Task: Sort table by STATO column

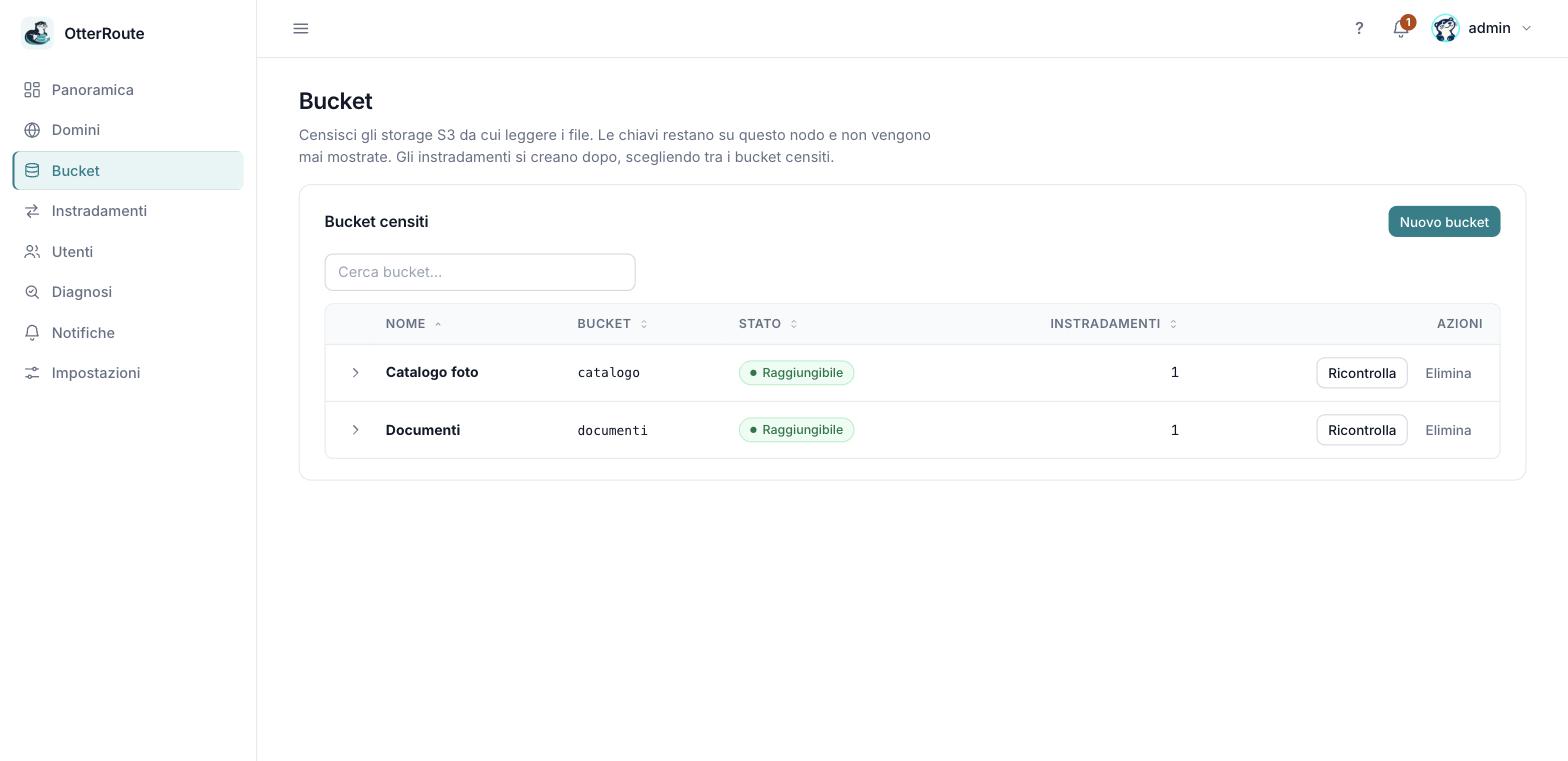Action: pos(768,324)
